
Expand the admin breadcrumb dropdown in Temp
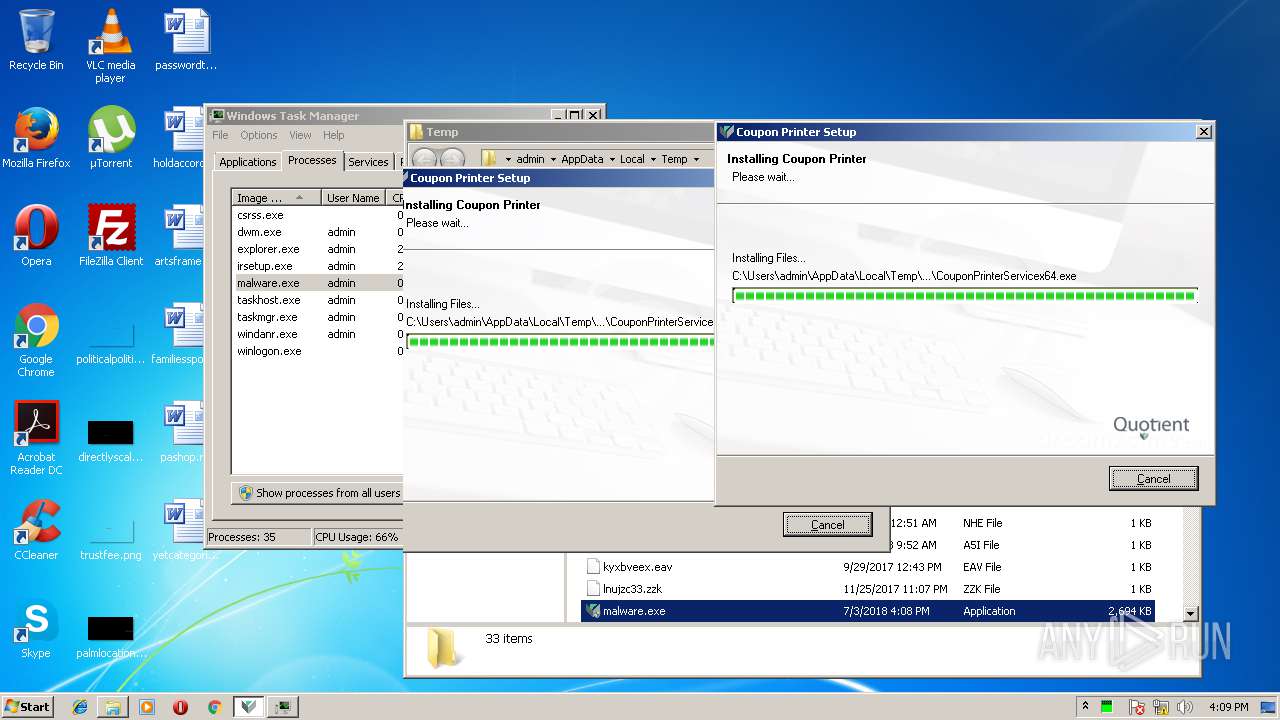(x=551, y=159)
